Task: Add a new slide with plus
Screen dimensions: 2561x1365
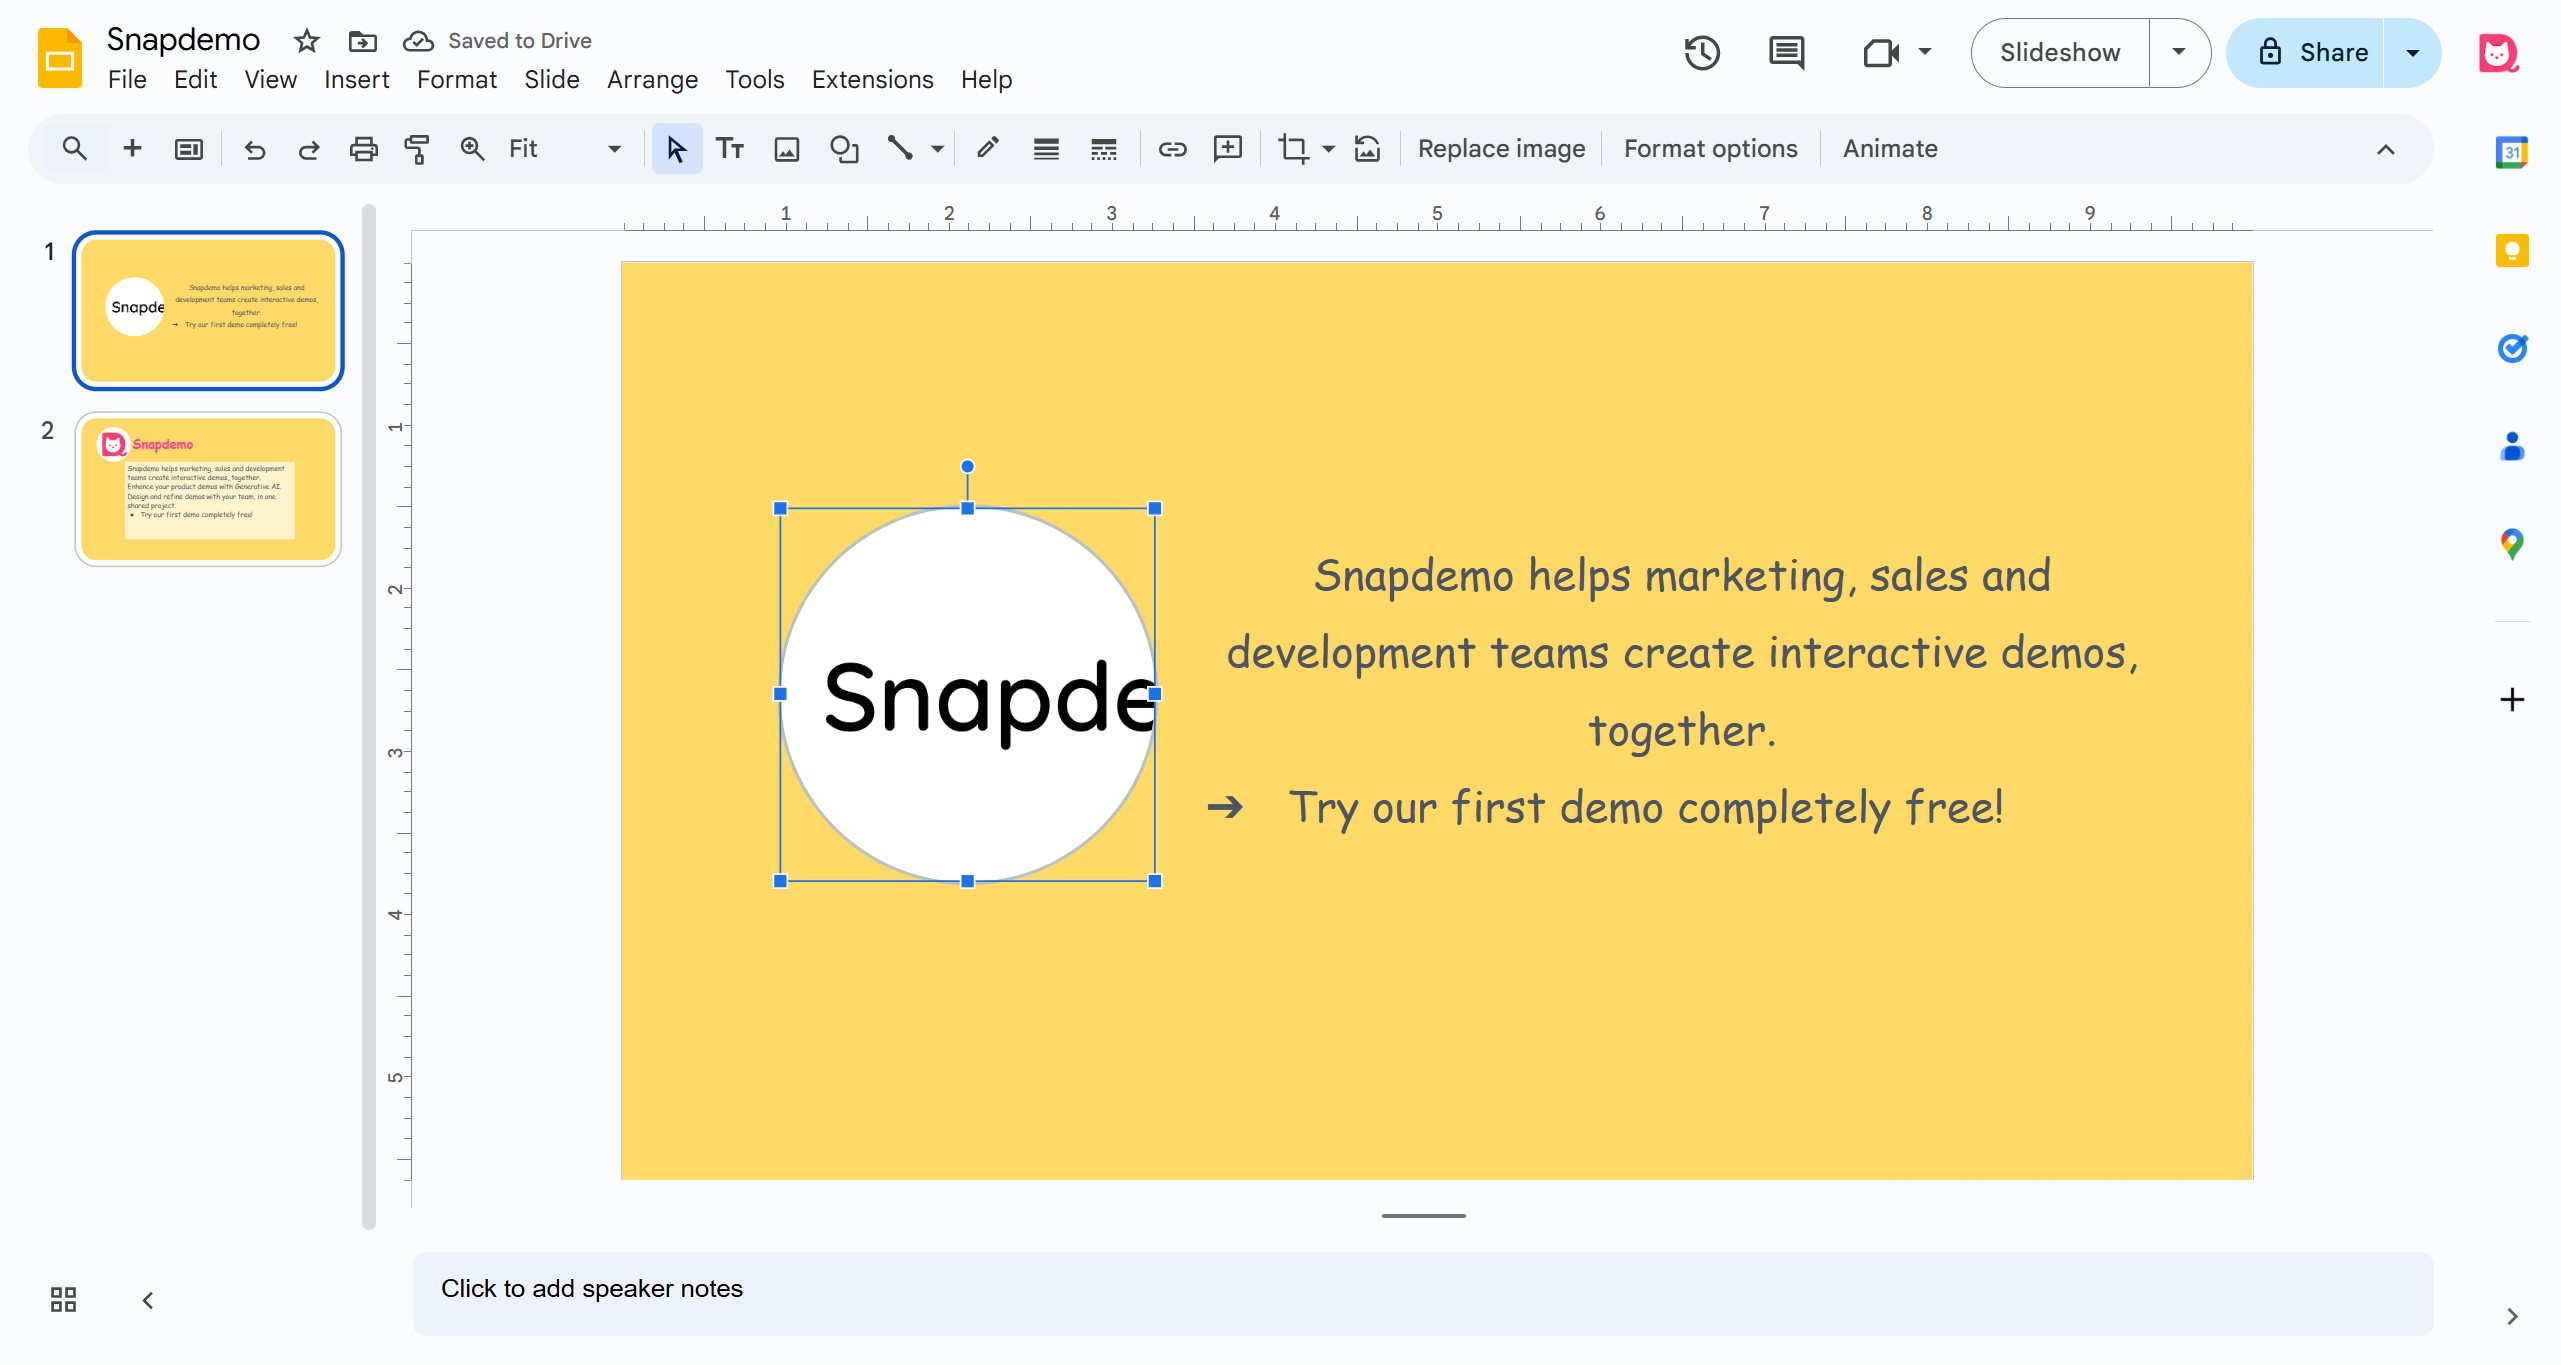Action: click(132, 149)
